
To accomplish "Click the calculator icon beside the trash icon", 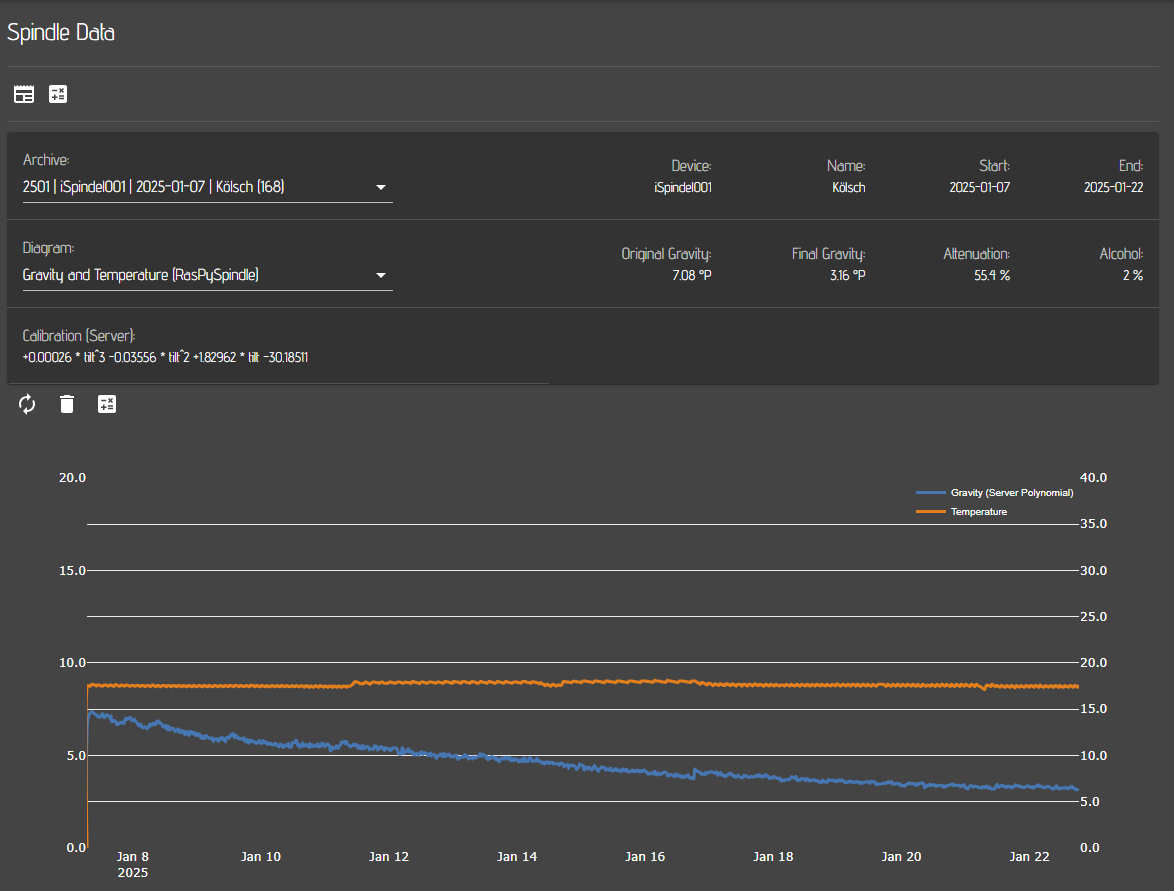I will pos(107,404).
